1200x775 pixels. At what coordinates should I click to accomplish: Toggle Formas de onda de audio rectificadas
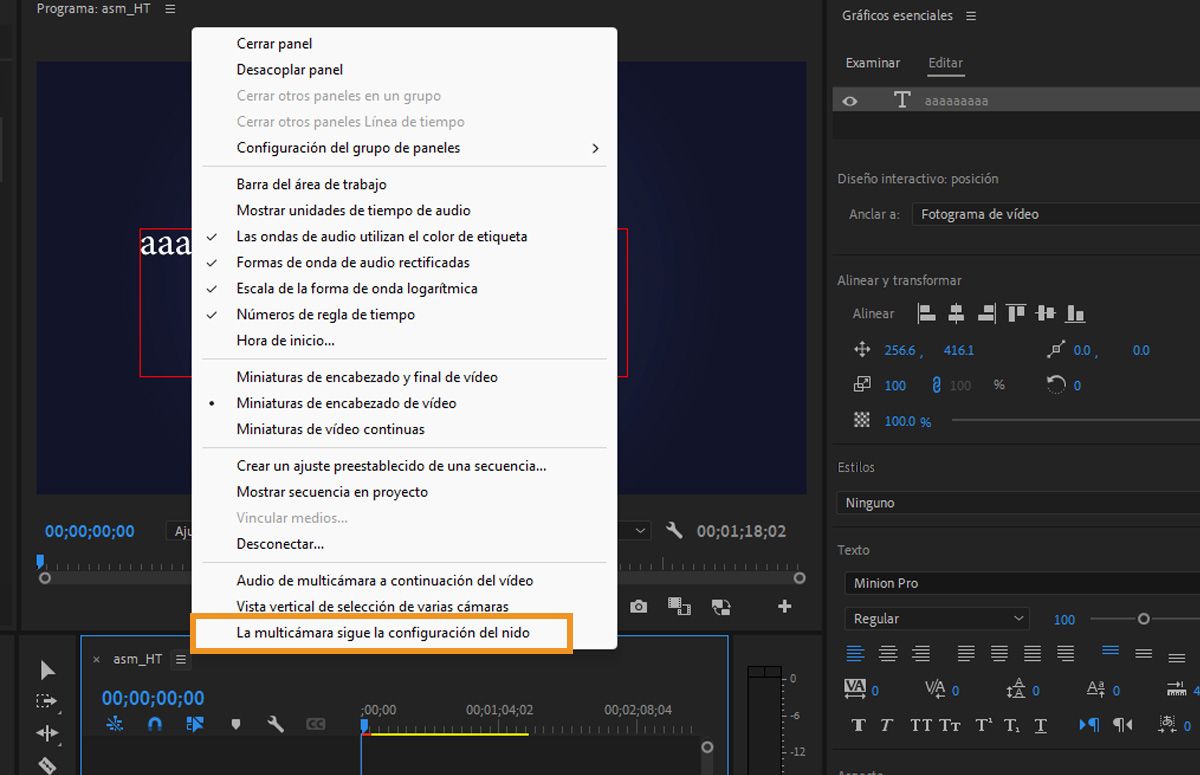[x=352, y=262]
